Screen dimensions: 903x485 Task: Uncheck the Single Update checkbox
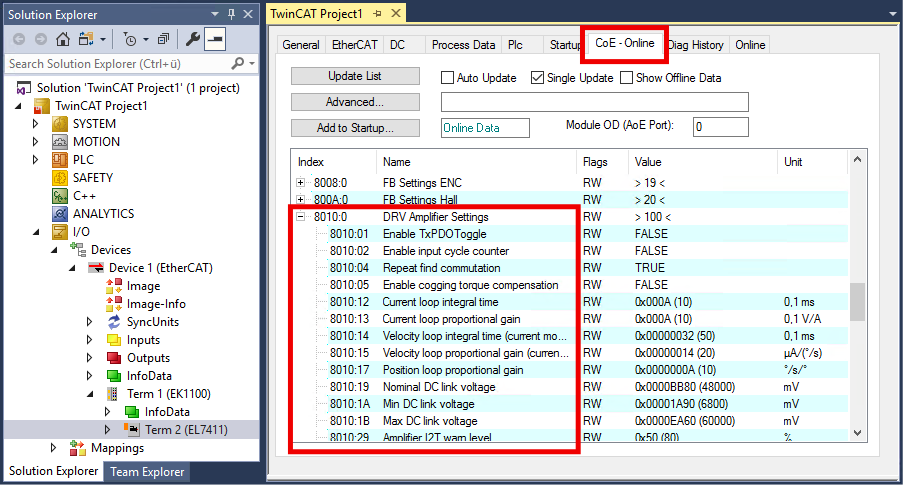537,77
